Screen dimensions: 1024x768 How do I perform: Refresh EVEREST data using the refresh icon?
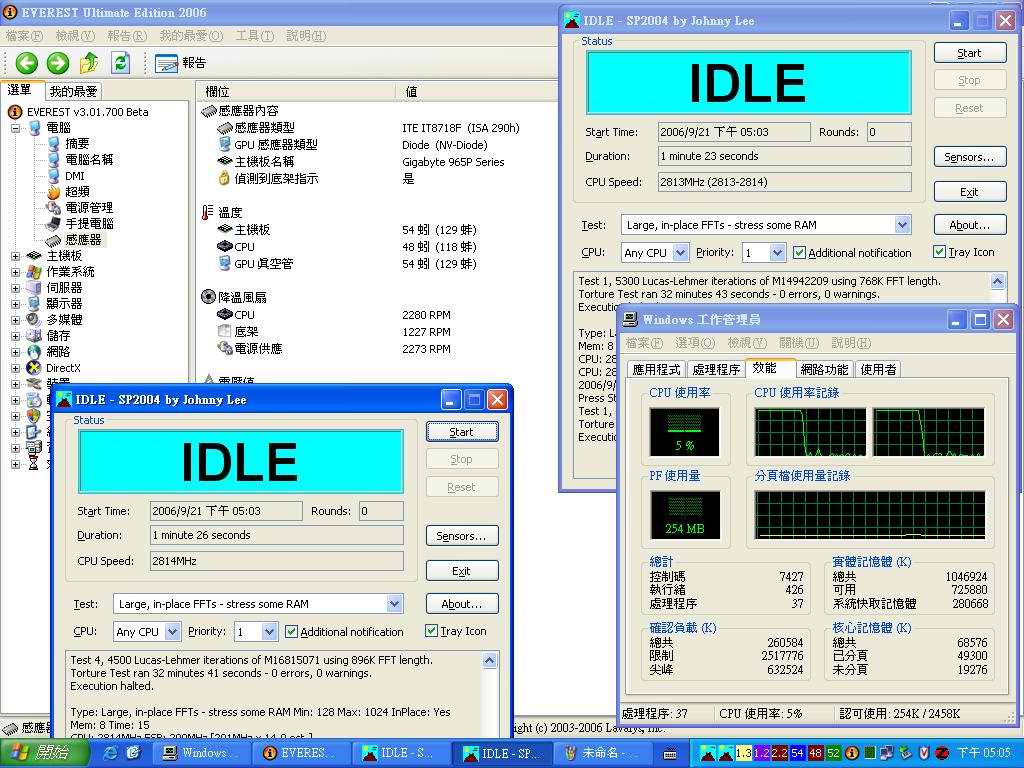[x=120, y=63]
